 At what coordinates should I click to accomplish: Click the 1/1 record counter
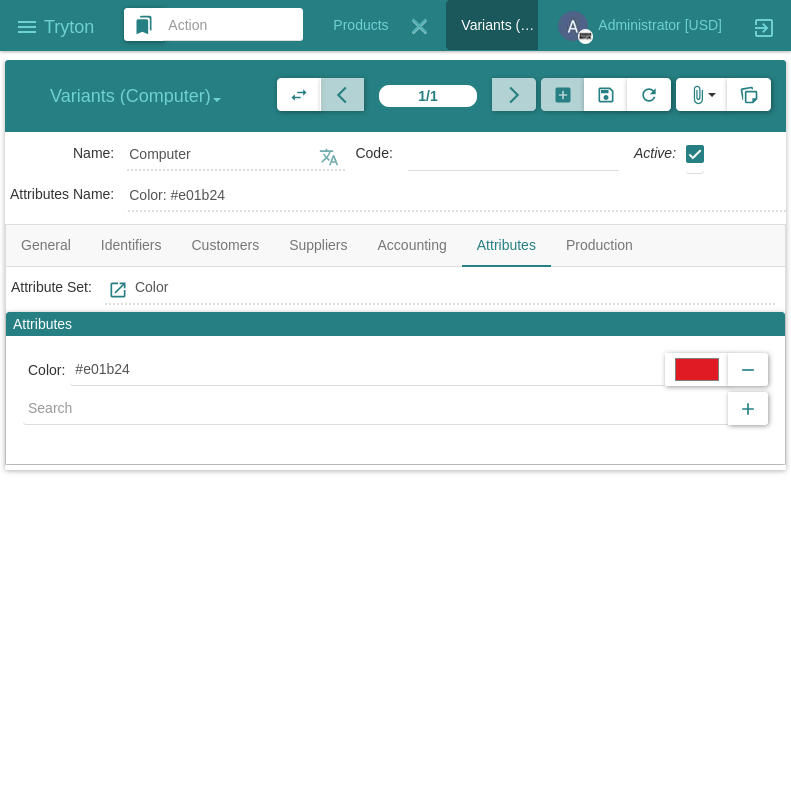[428, 96]
